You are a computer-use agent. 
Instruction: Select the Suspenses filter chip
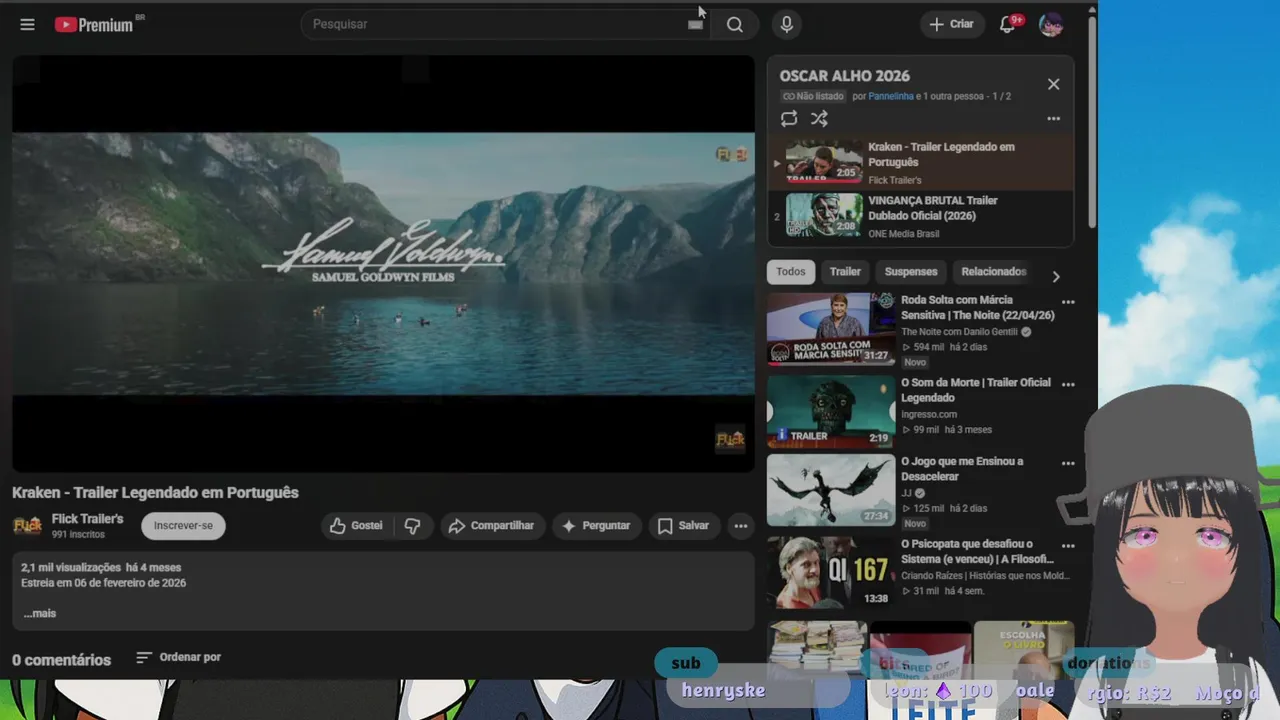click(911, 272)
